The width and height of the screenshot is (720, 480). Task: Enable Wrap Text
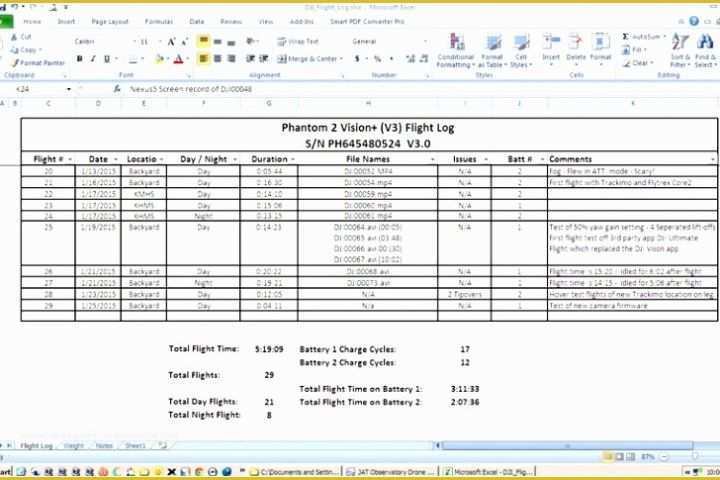coord(298,41)
